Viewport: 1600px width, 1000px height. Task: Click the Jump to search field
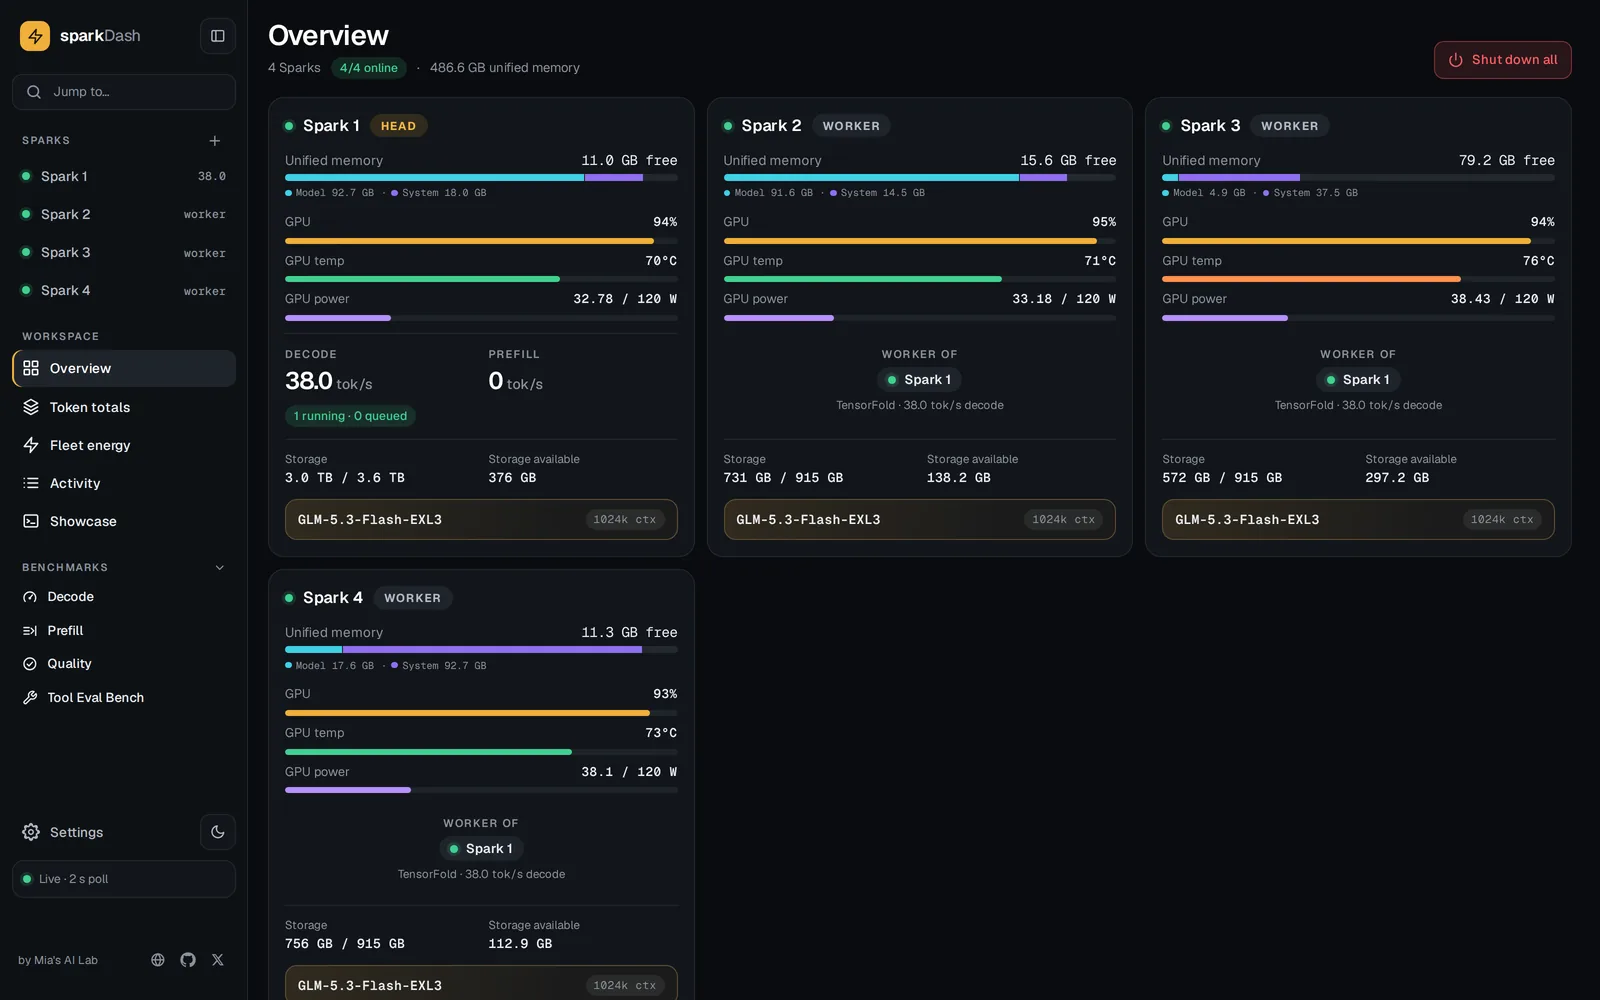(124, 92)
